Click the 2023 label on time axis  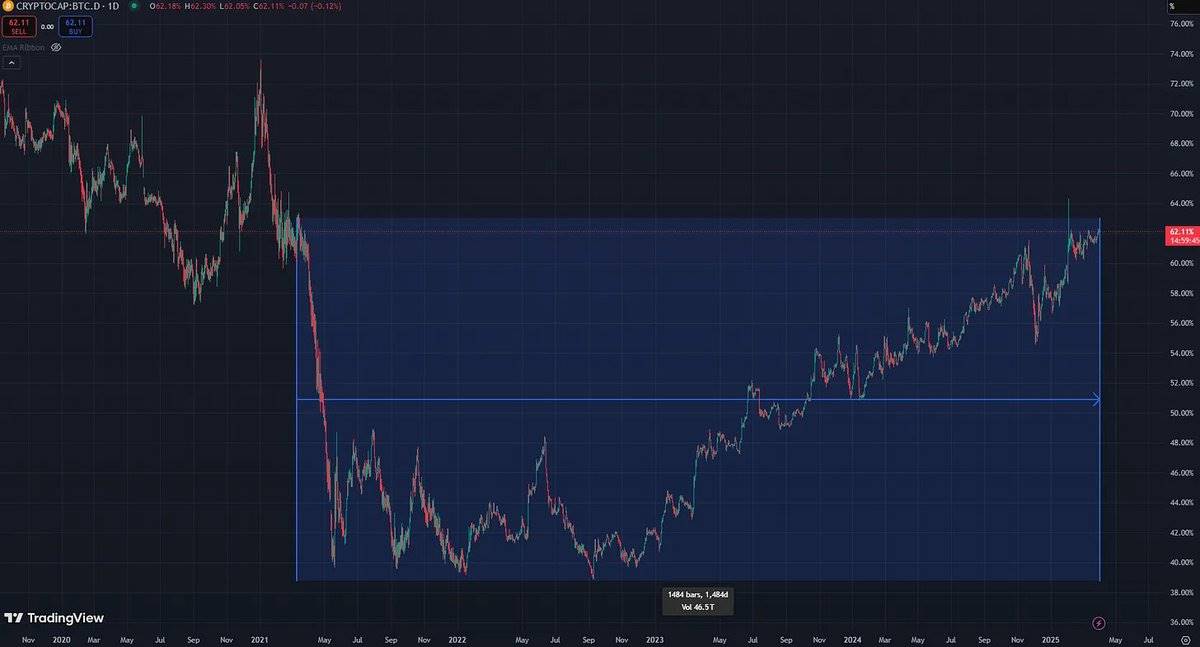pyautogui.click(x=654, y=638)
